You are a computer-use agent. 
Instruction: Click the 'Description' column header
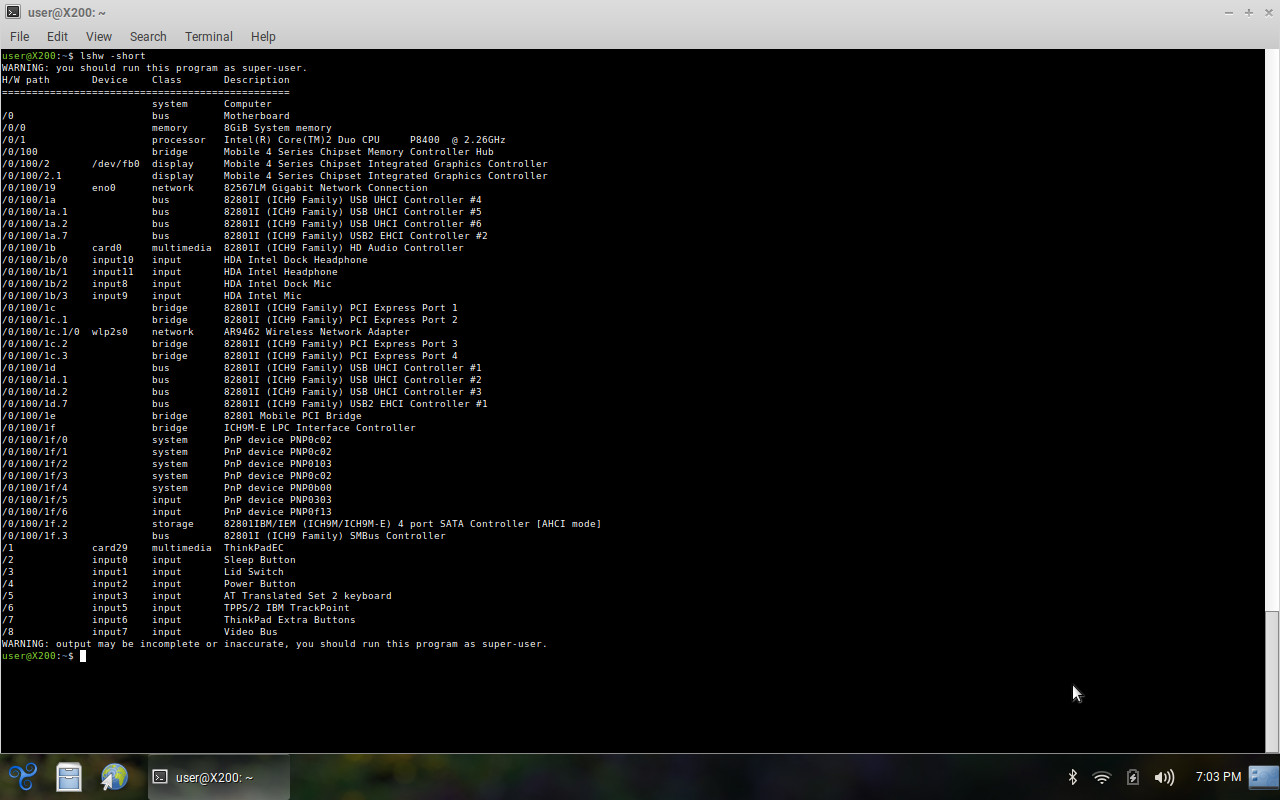[x=257, y=80]
